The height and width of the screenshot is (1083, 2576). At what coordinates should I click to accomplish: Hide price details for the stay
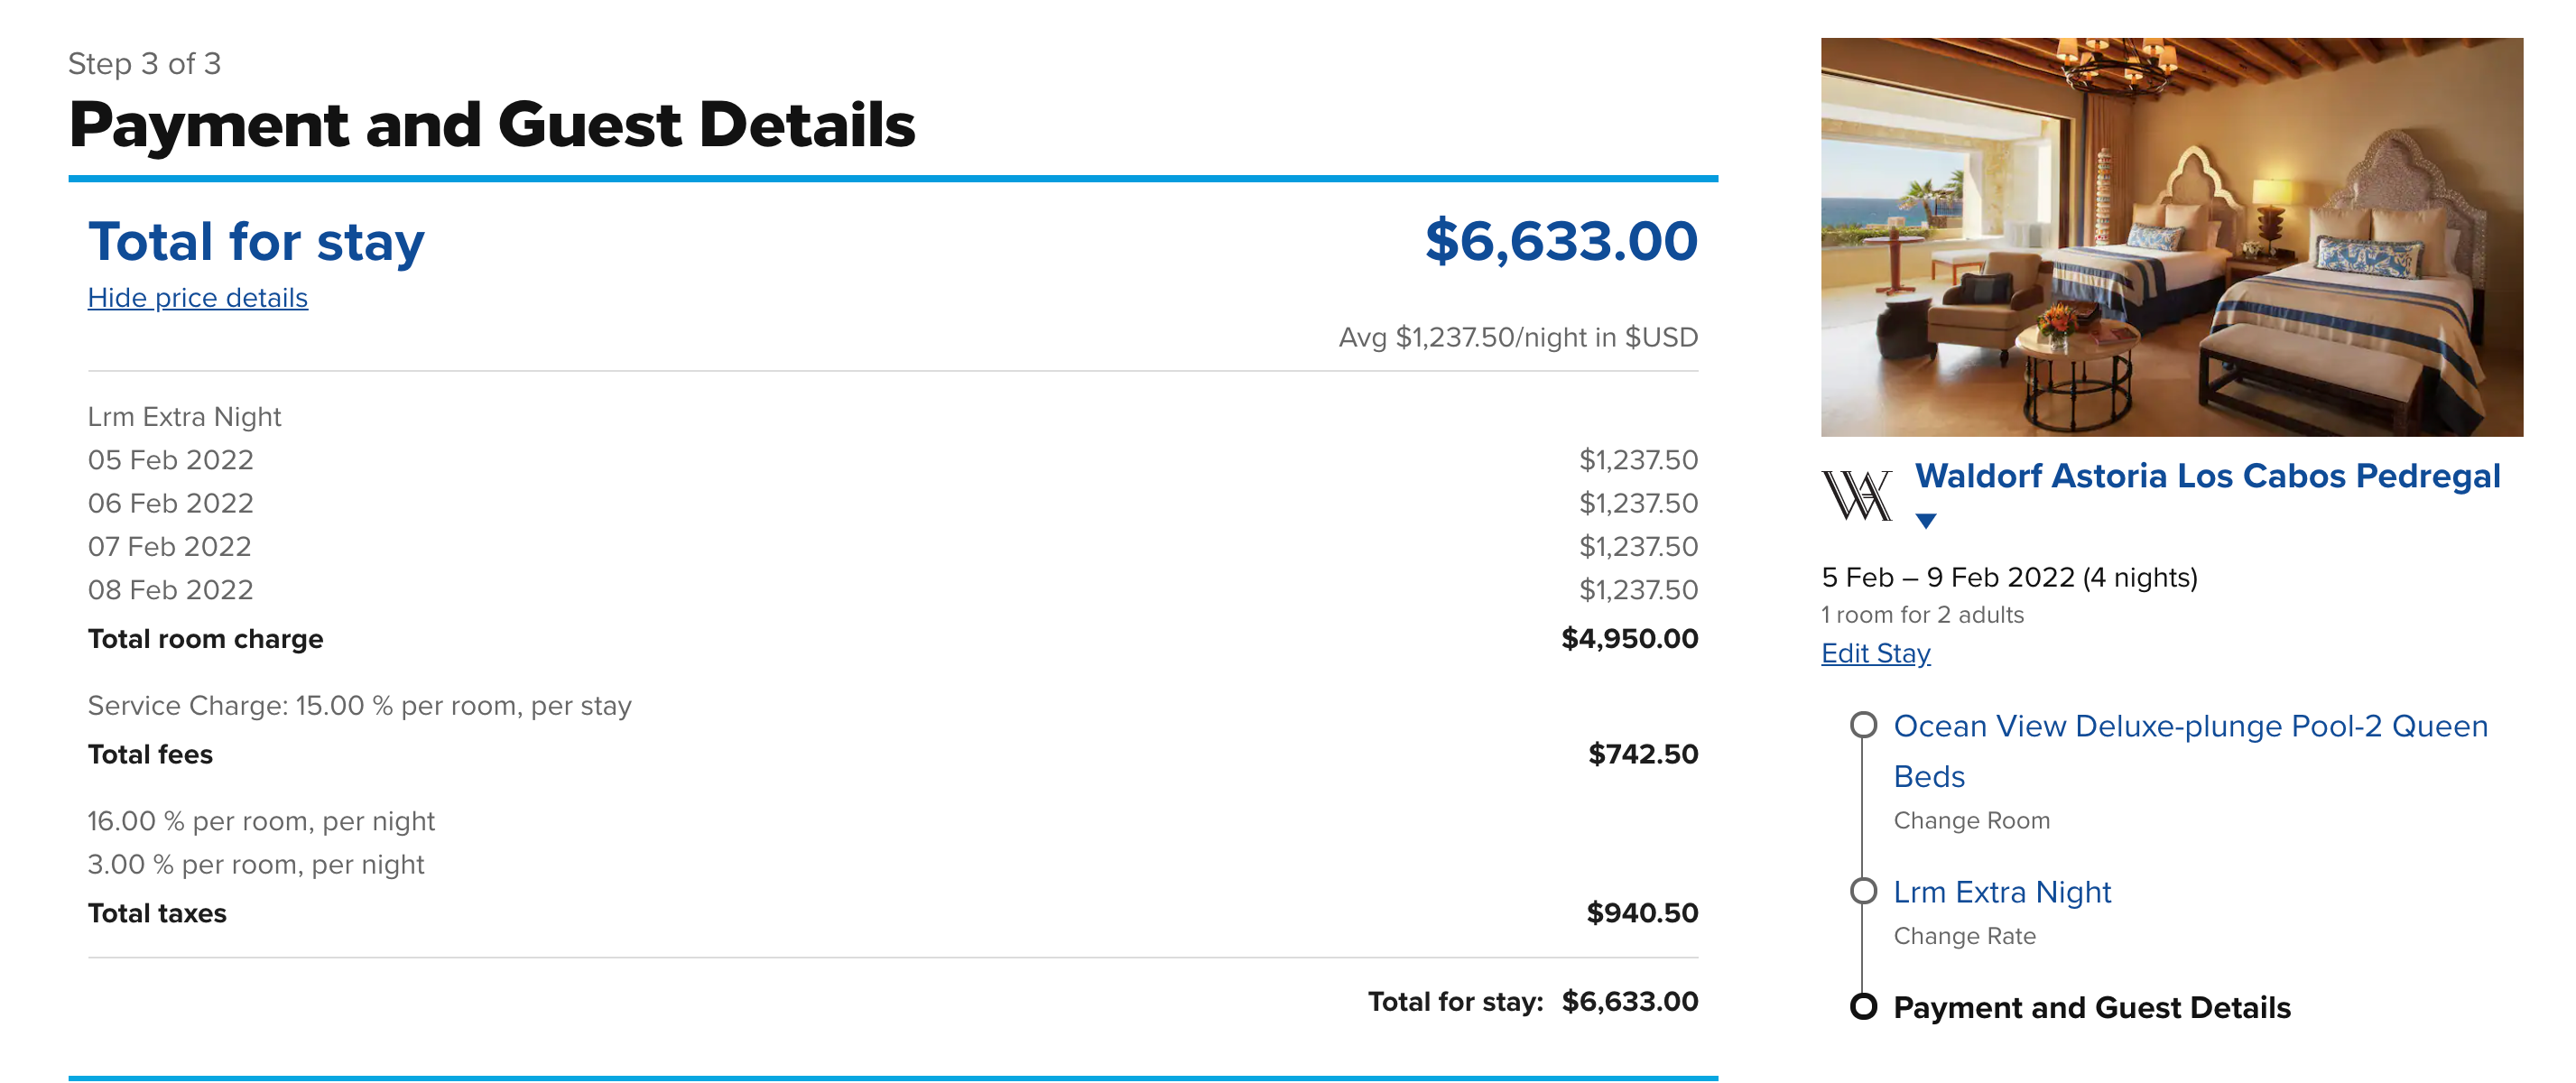coord(197,298)
